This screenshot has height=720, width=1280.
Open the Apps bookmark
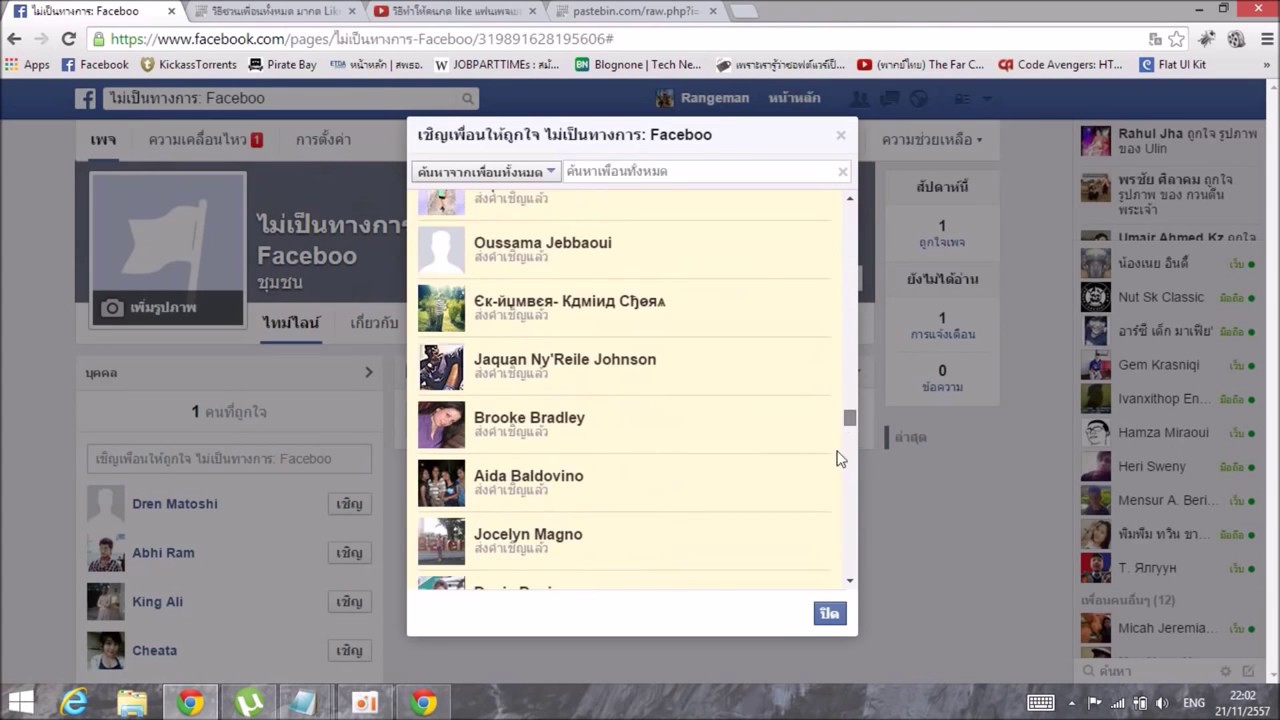28,64
